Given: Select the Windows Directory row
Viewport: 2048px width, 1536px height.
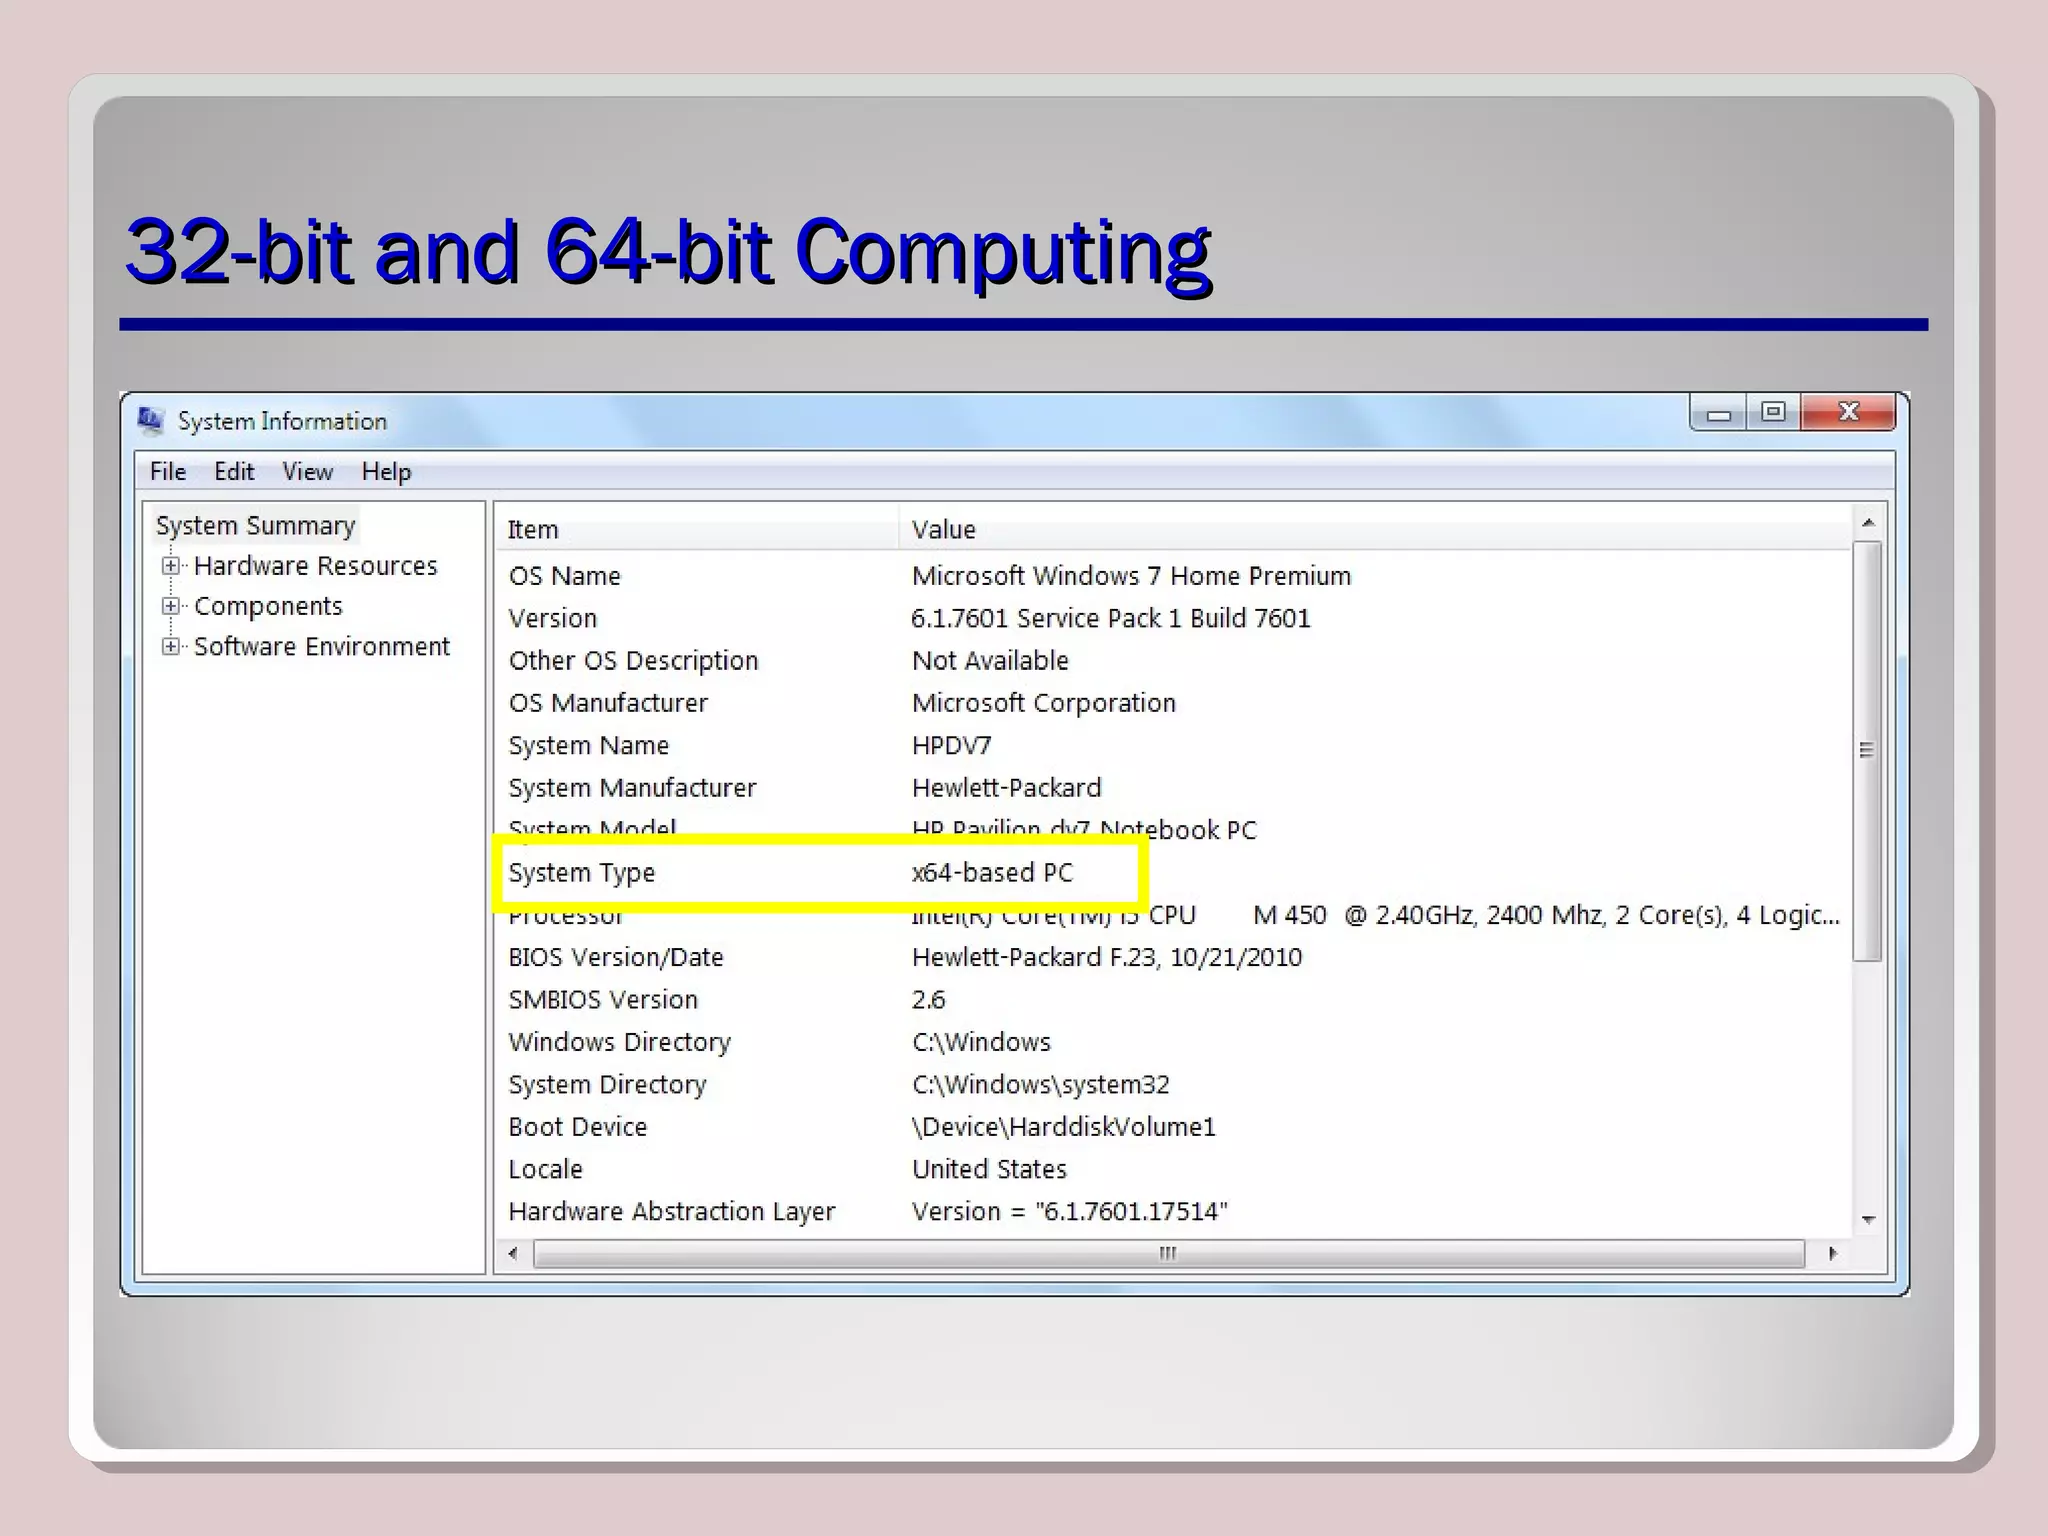Looking at the screenshot, I should [1172, 1043].
